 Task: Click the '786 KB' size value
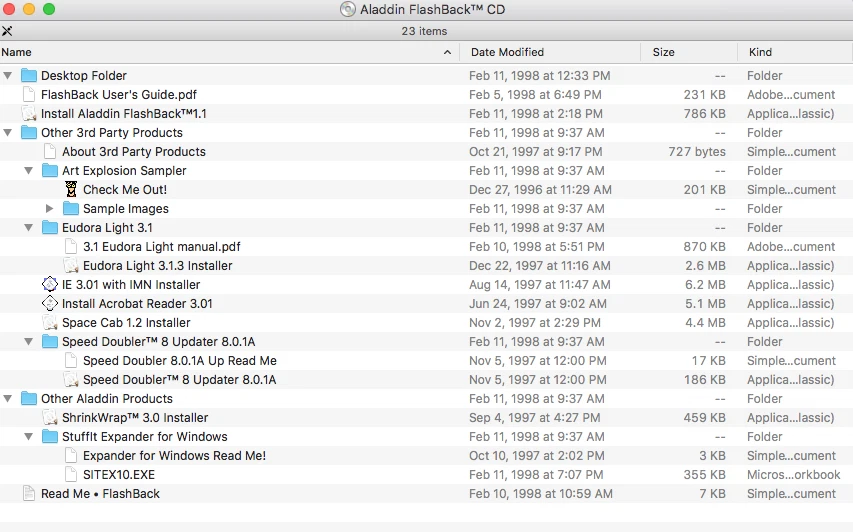(704, 114)
